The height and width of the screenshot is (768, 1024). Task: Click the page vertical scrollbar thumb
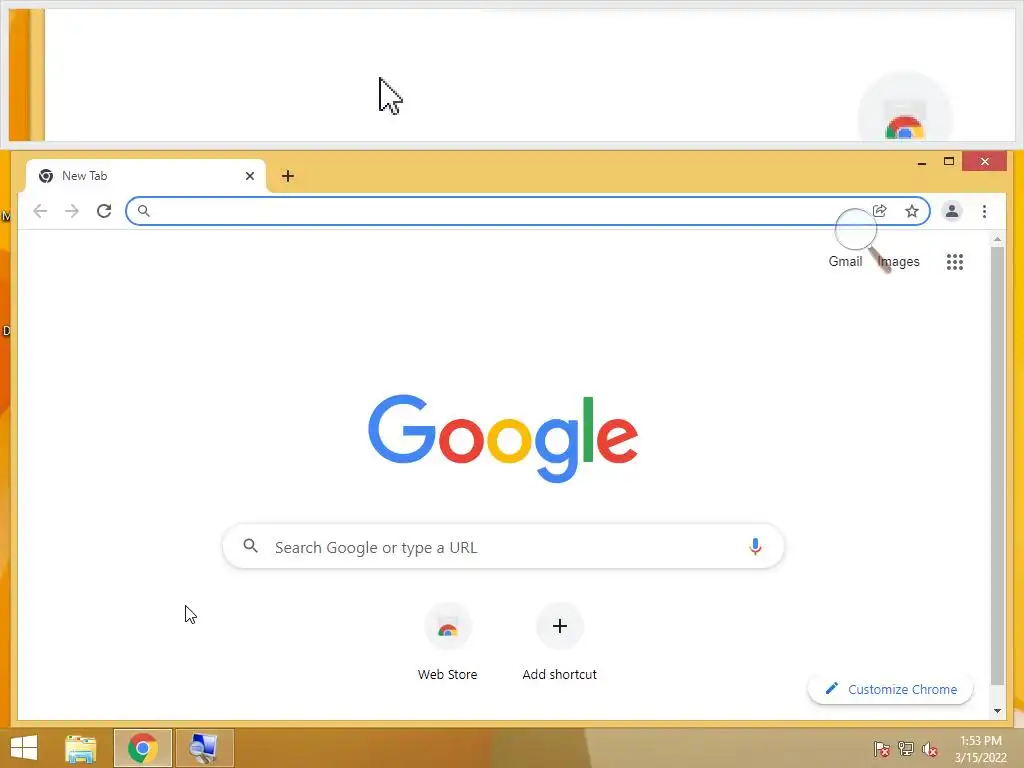[997, 466]
